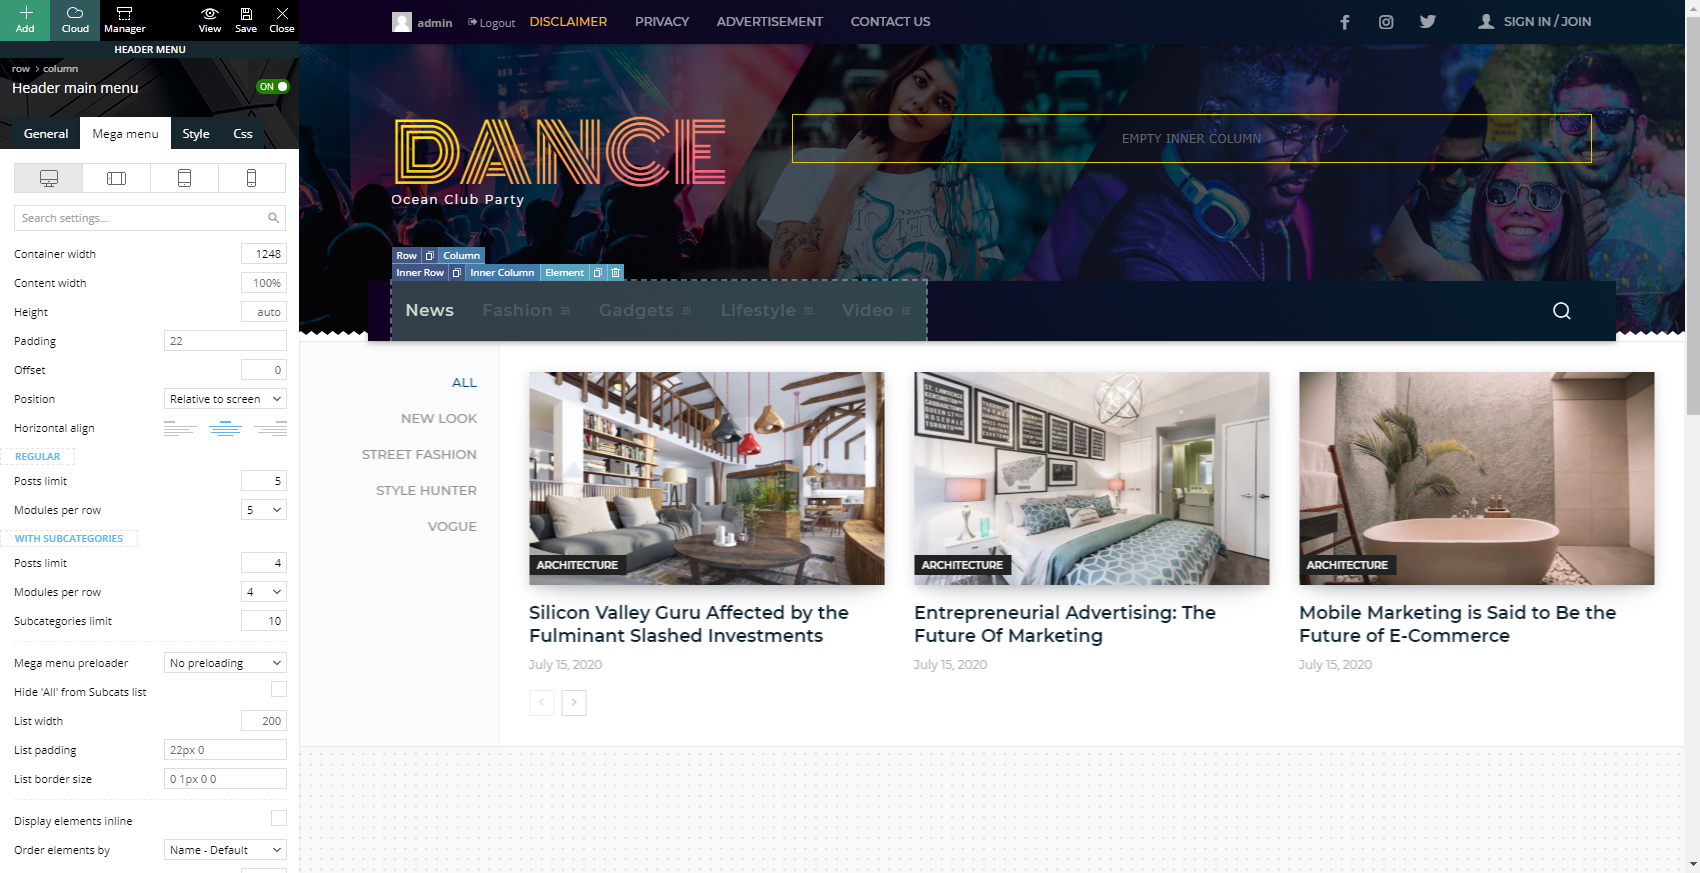Open Order elements by dropdown

tap(225, 850)
